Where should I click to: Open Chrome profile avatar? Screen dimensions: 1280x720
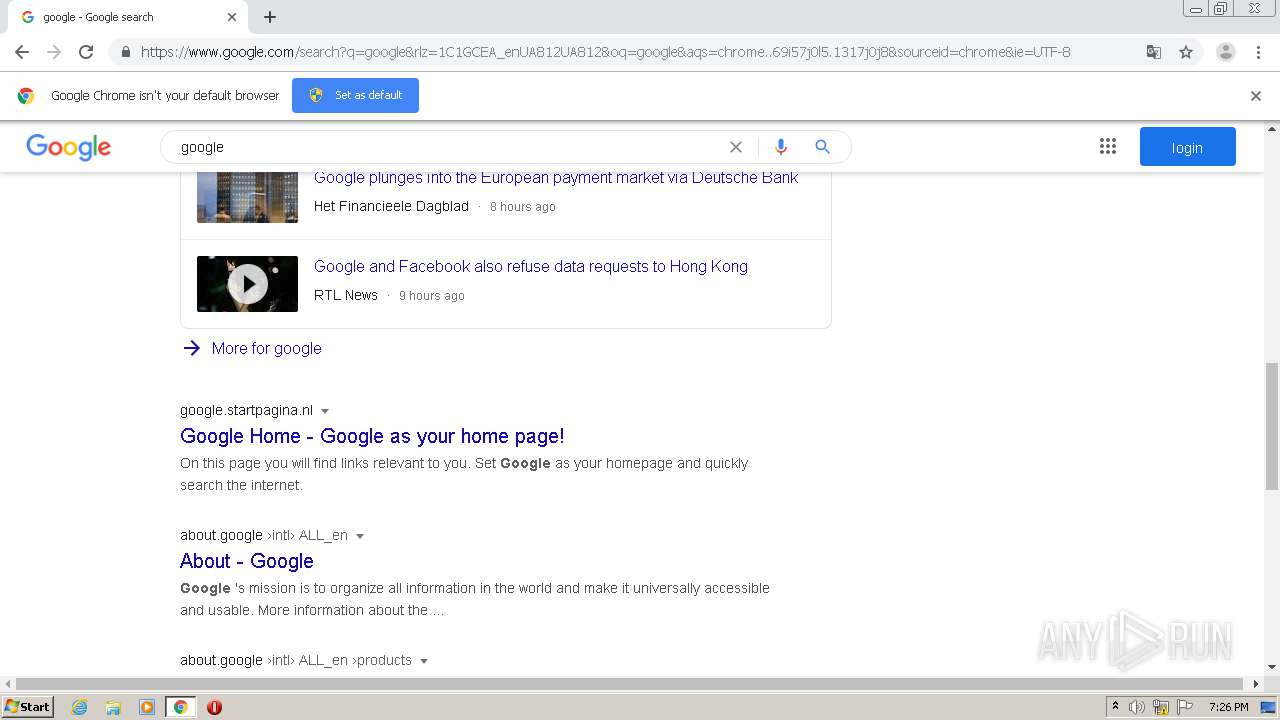click(1225, 52)
